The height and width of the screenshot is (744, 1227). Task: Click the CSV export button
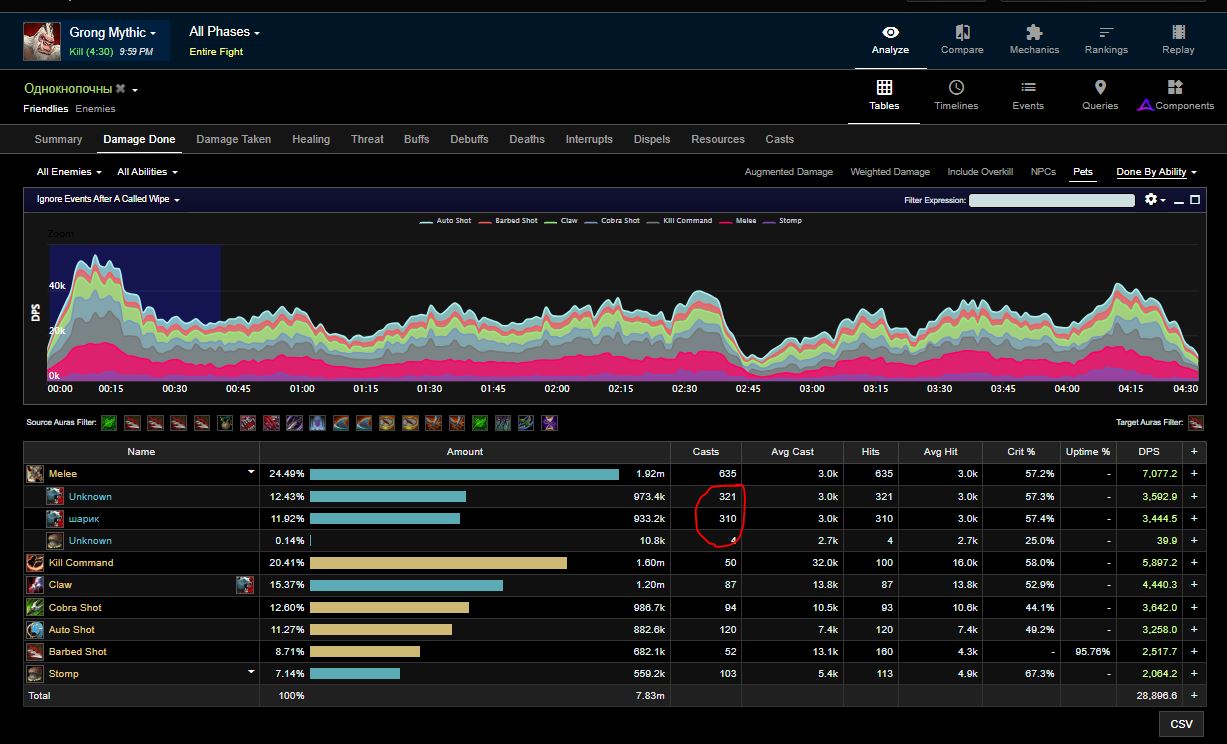coord(1181,724)
